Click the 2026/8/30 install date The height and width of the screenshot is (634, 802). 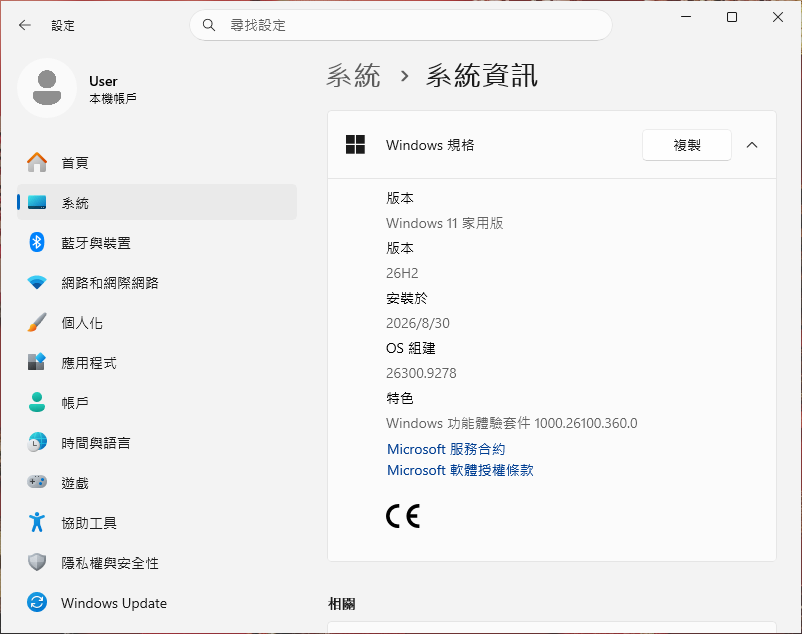pos(418,323)
